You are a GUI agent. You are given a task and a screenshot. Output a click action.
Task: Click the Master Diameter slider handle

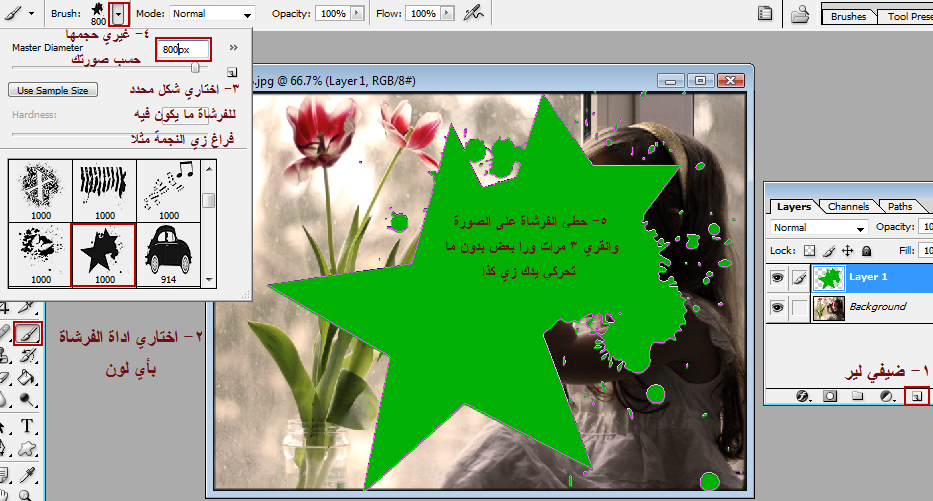pyautogui.click(x=196, y=67)
